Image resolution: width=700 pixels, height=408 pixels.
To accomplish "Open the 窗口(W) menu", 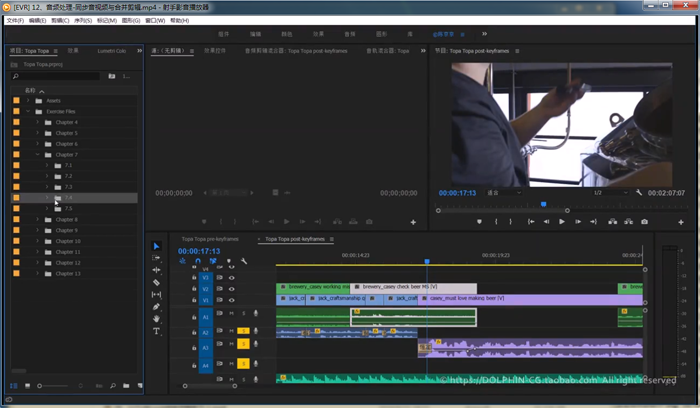I will click(x=155, y=21).
